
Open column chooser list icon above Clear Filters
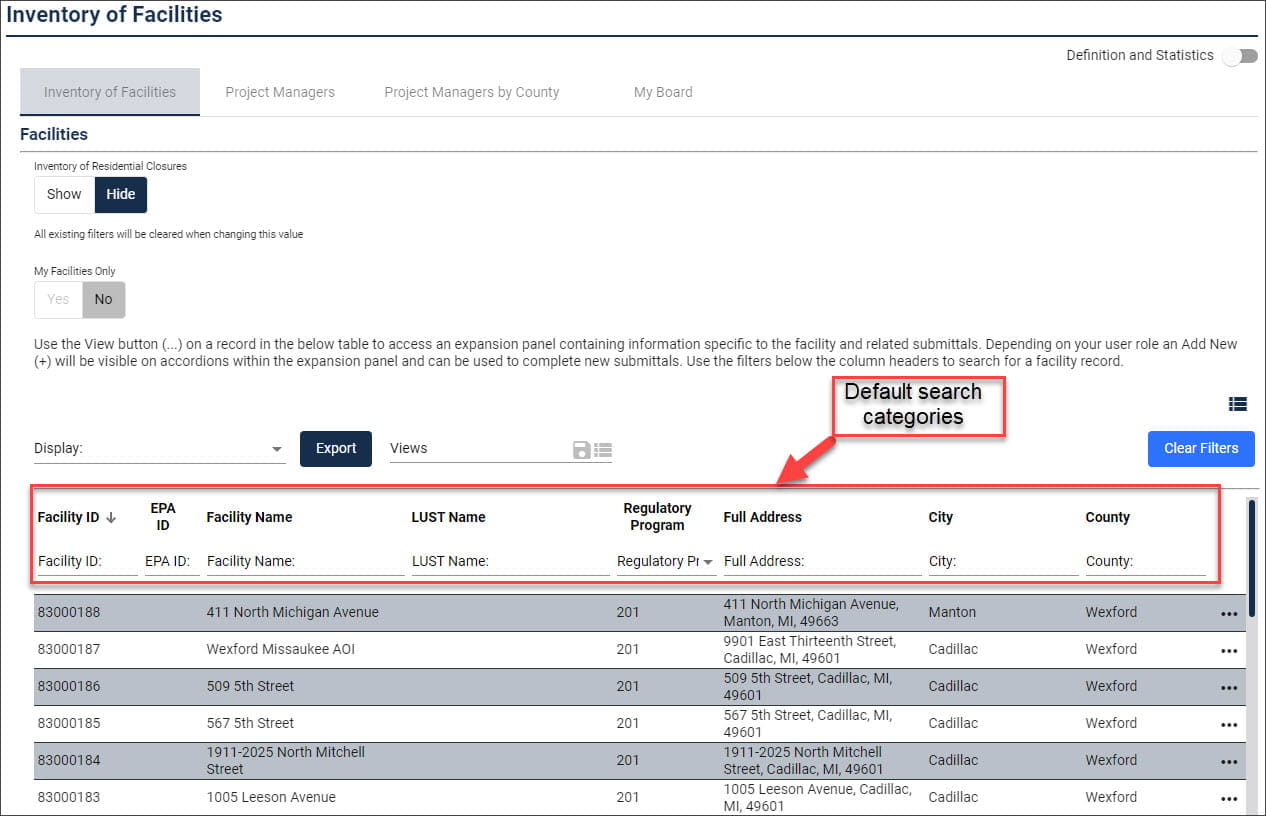(1238, 404)
